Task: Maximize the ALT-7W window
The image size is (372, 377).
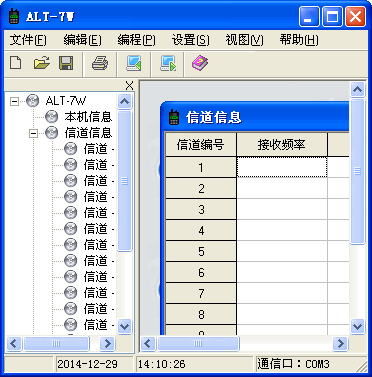Action: 332,17
